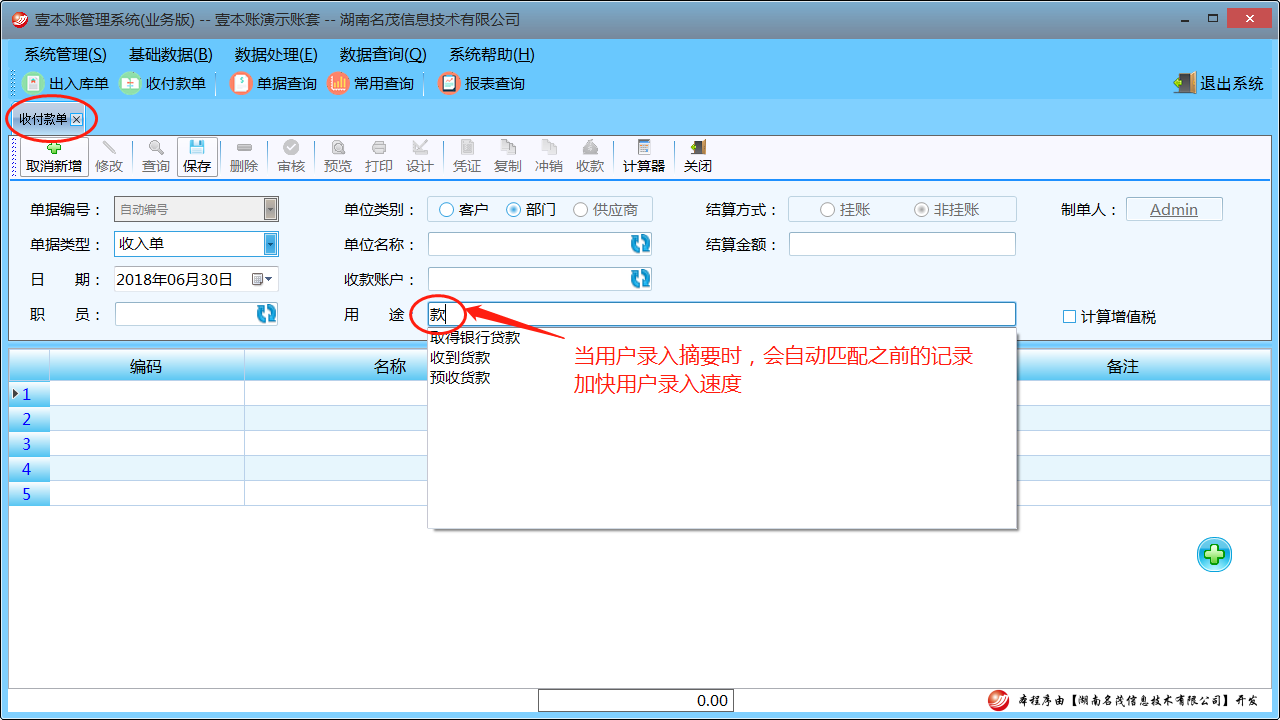Image resolution: width=1280 pixels, height=720 pixels.
Task: Close the 收付款单 tab with its X
Action: (76, 120)
